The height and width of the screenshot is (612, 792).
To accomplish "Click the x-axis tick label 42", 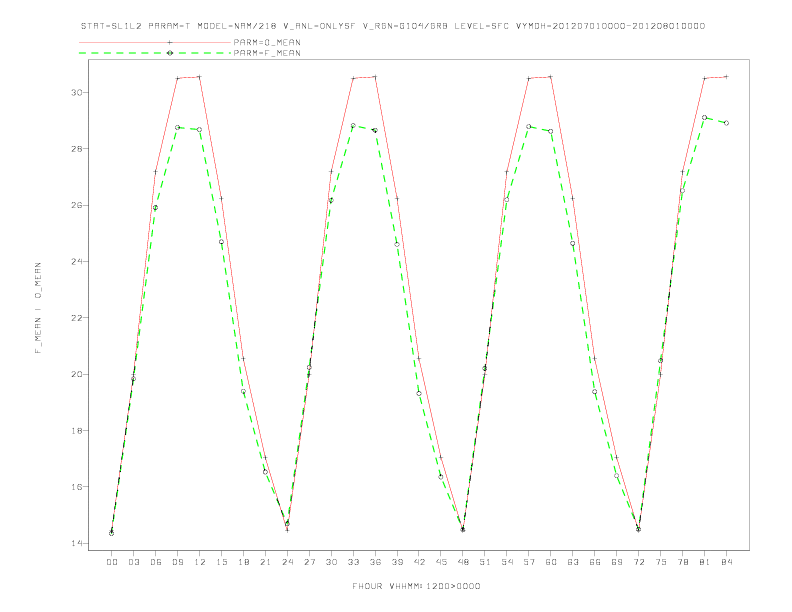I will click(419, 562).
